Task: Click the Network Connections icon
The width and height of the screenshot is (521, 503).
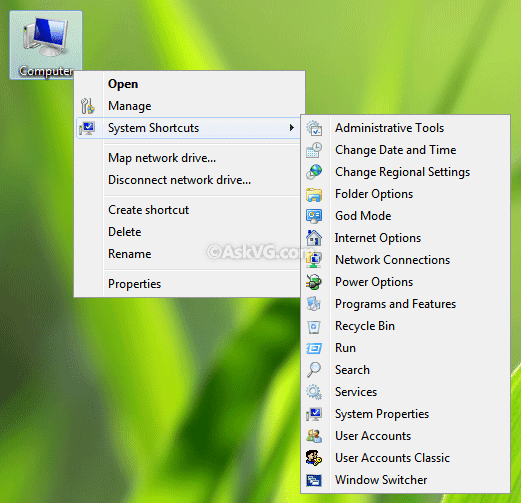Action: (314, 260)
